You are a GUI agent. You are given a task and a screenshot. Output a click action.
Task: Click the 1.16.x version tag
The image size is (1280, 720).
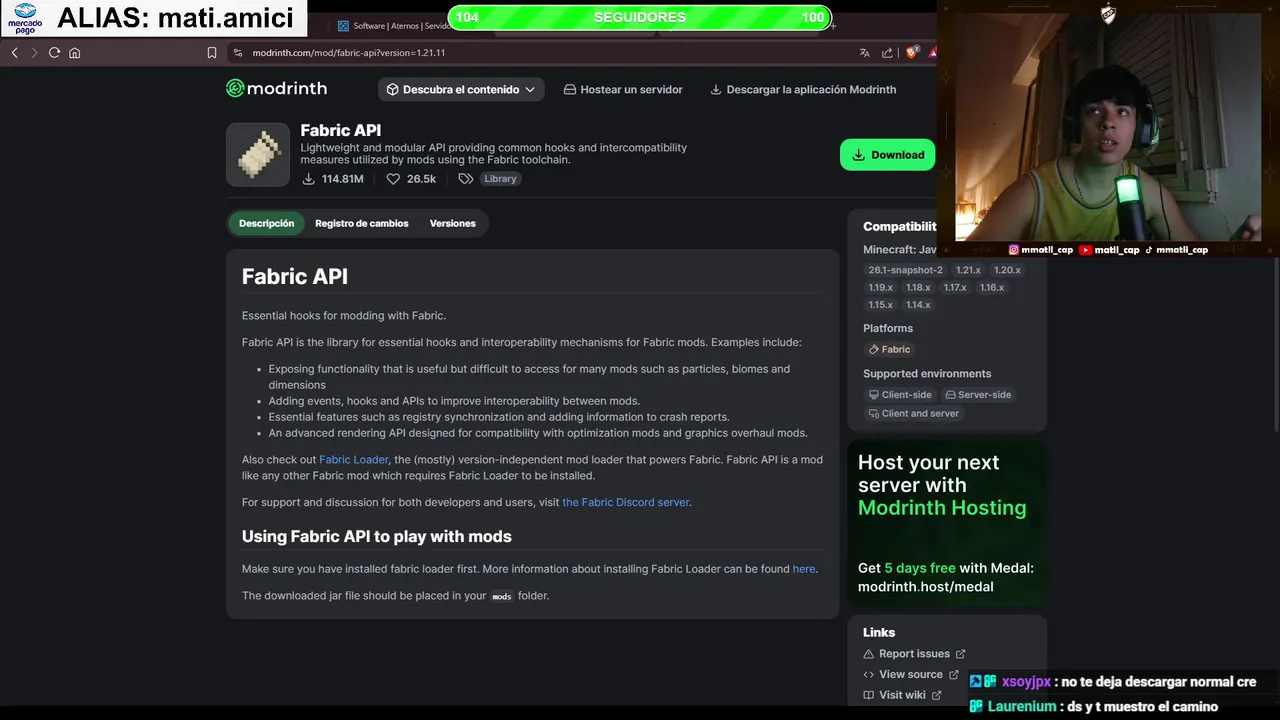tap(992, 287)
